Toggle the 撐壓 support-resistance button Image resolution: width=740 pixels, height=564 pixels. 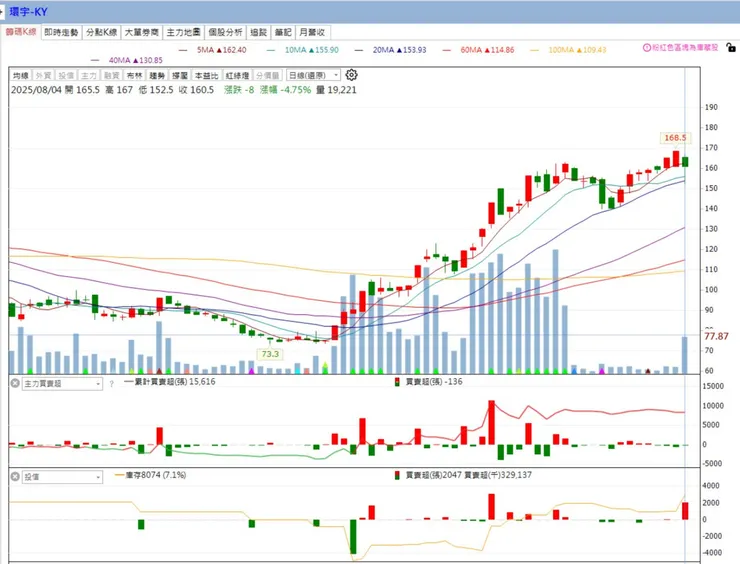point(179,76)
